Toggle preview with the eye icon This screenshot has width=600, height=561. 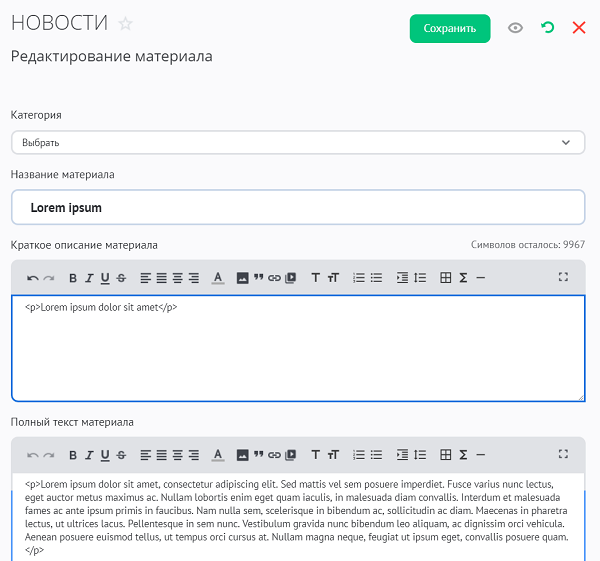click(x=515, y=28)
